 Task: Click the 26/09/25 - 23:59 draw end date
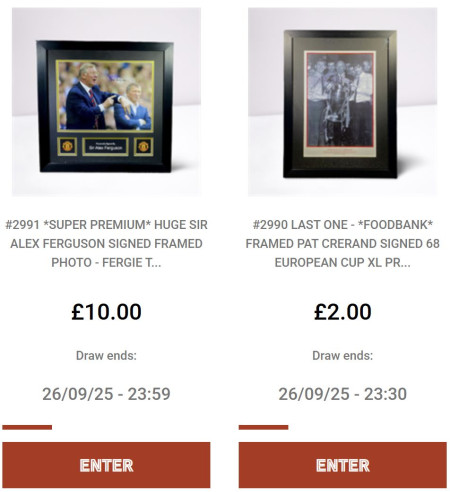pos(106,394)
